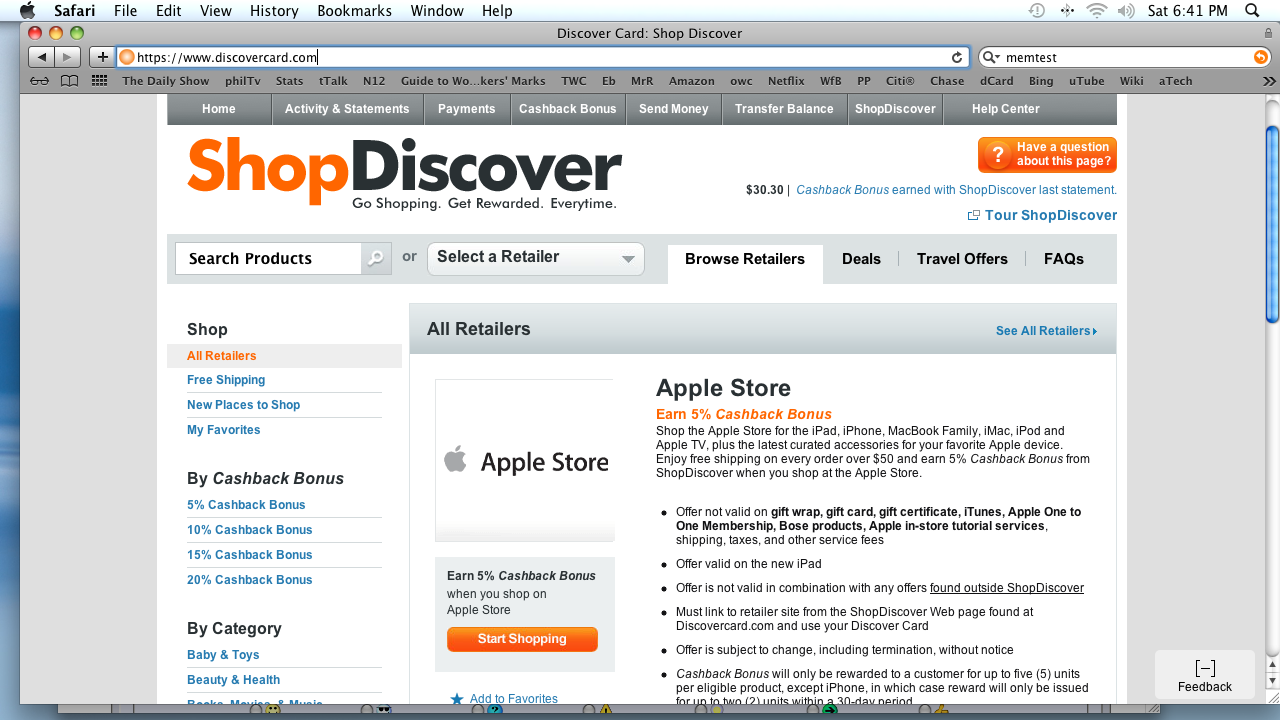Click the address bar URL field
This screenshot has height=720, width=1280.
[x=541, y=58]
